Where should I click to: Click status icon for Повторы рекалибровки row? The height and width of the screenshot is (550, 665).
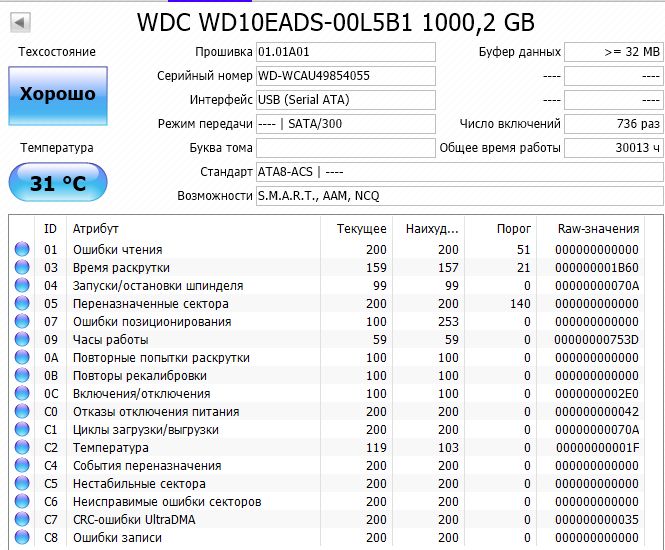[22, 375]
